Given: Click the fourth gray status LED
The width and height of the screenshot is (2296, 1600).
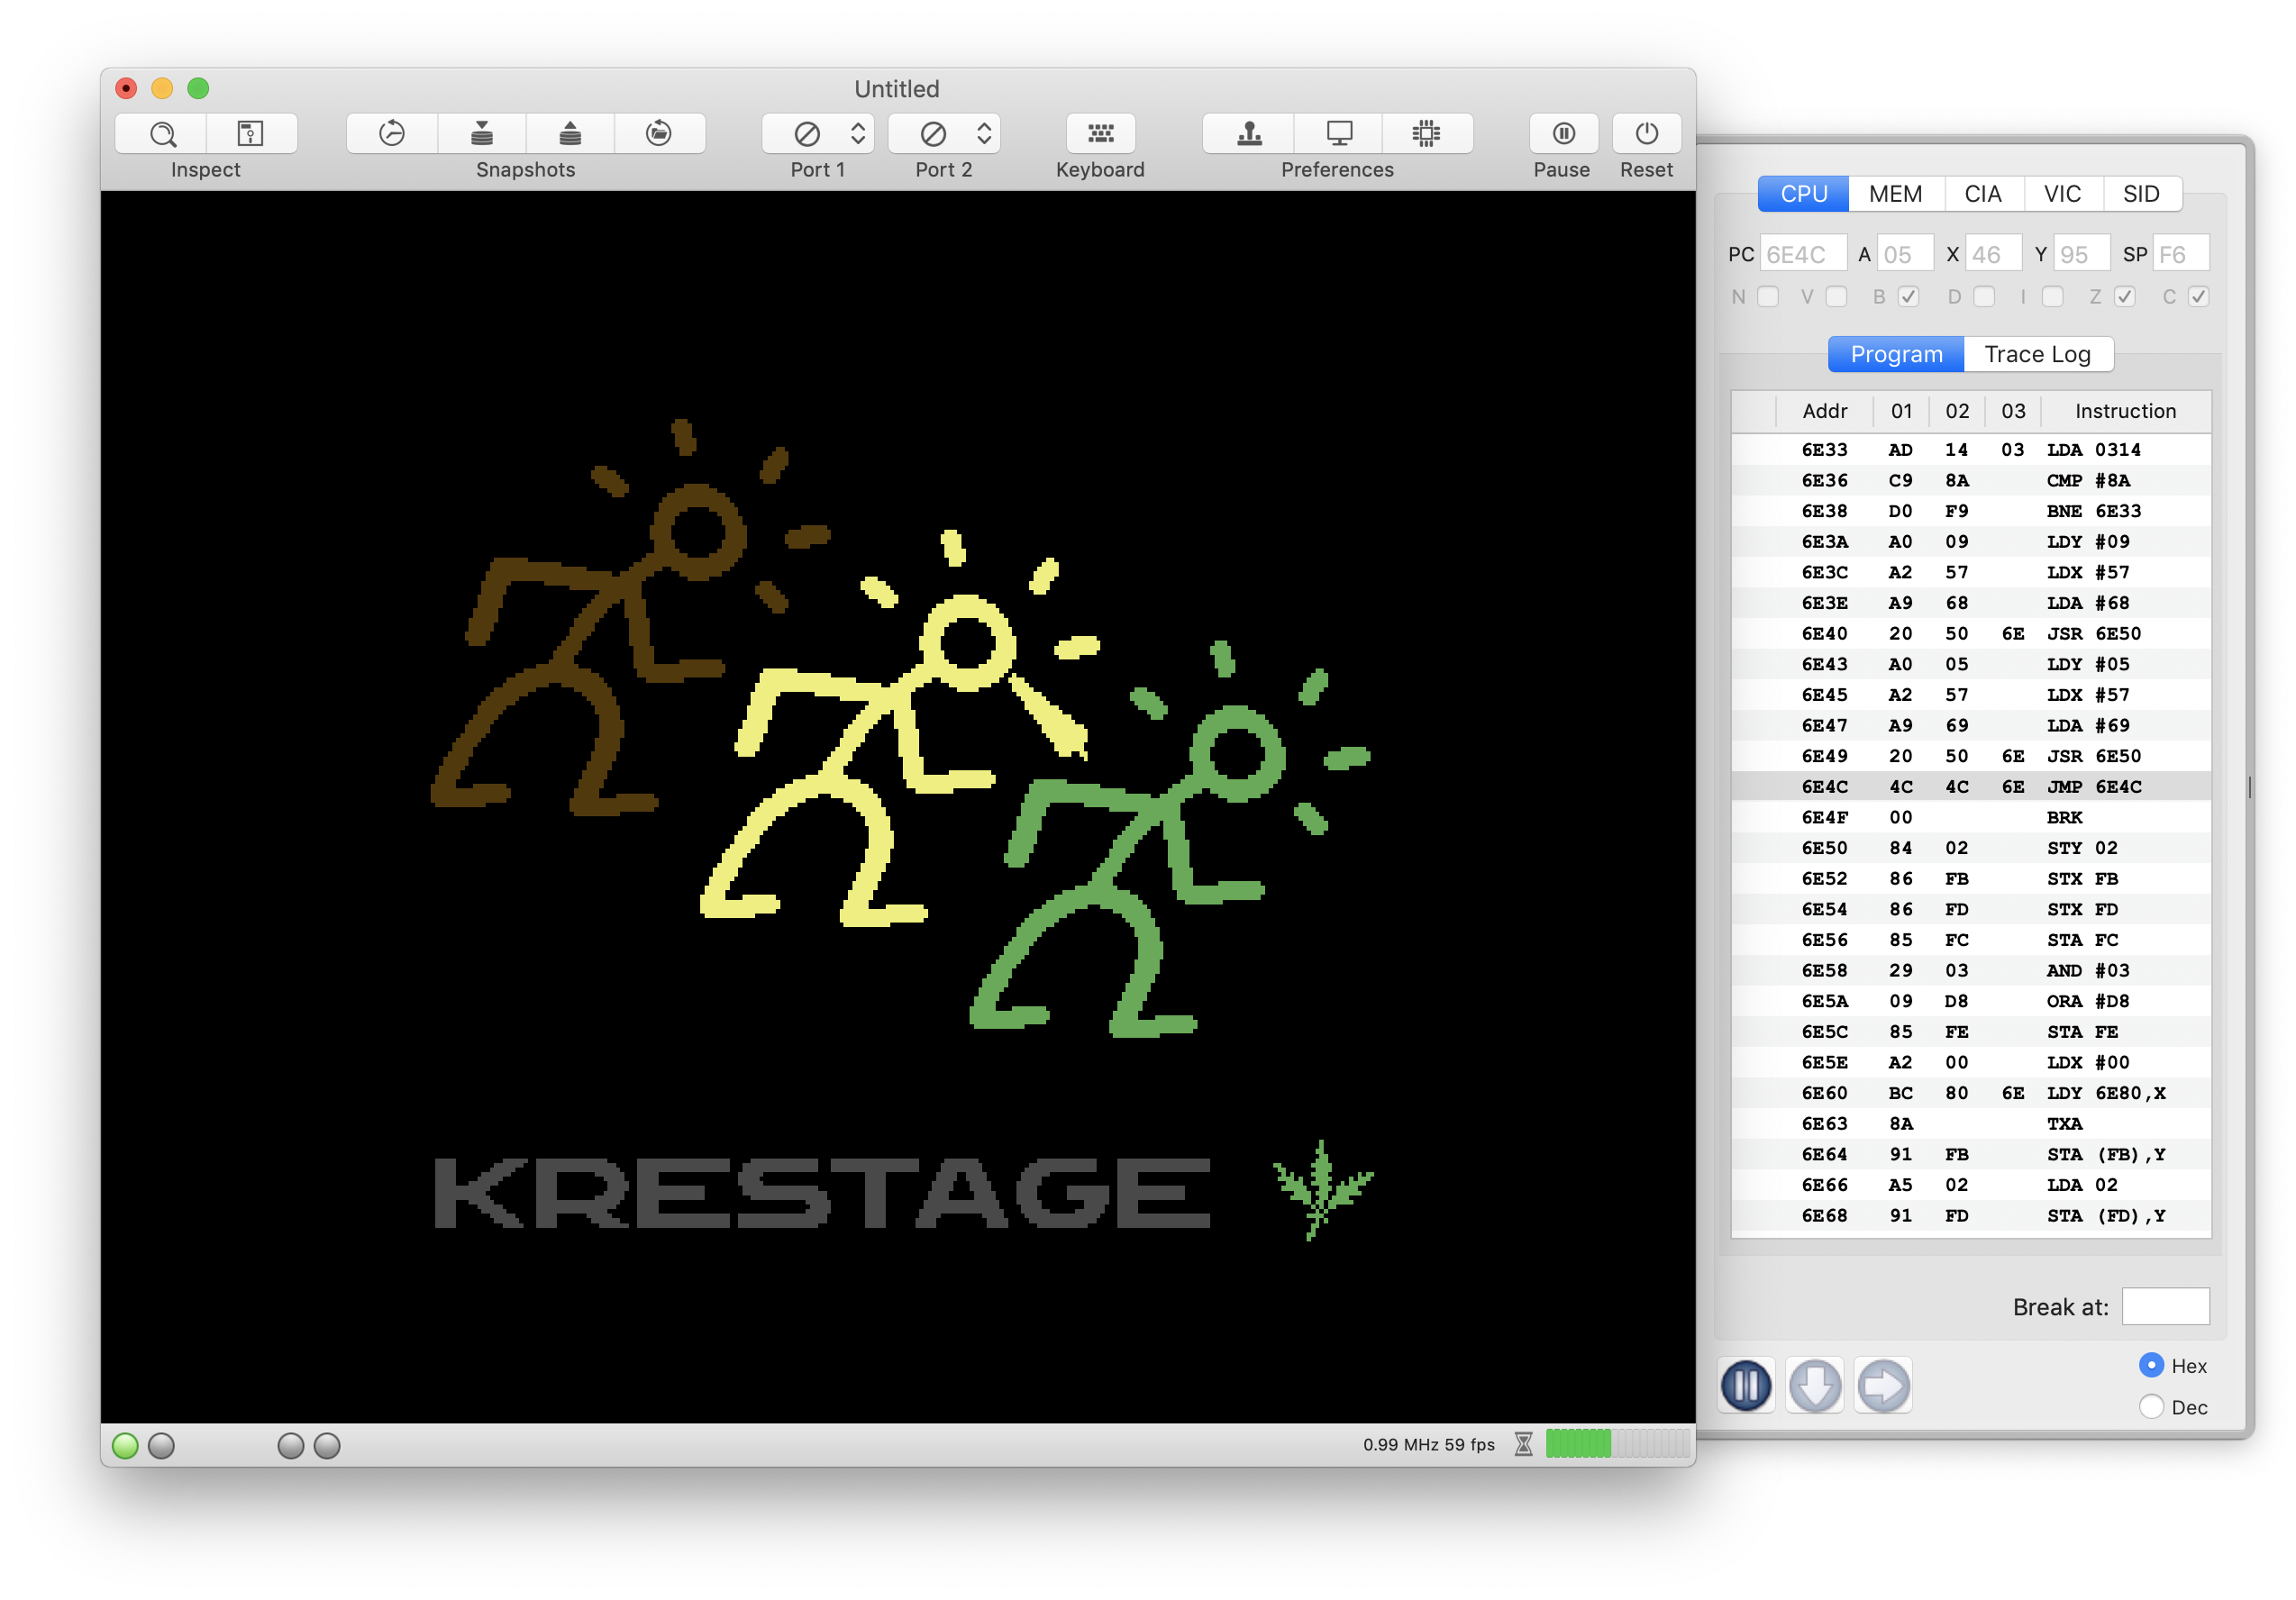Looking at the screenshot, I should tap(327, 1445).
